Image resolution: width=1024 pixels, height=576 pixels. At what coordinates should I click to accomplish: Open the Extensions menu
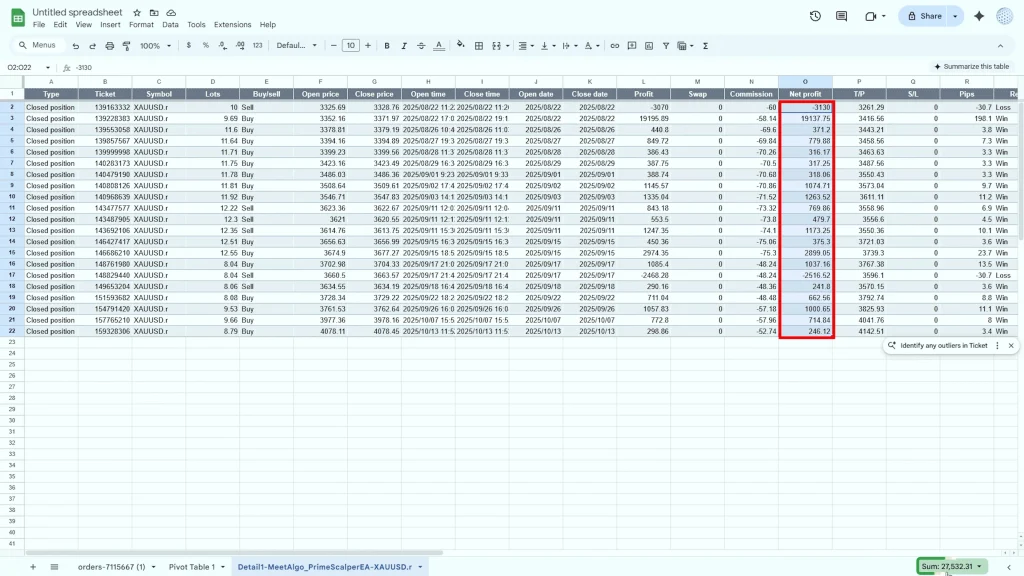(x=232, y=24)
